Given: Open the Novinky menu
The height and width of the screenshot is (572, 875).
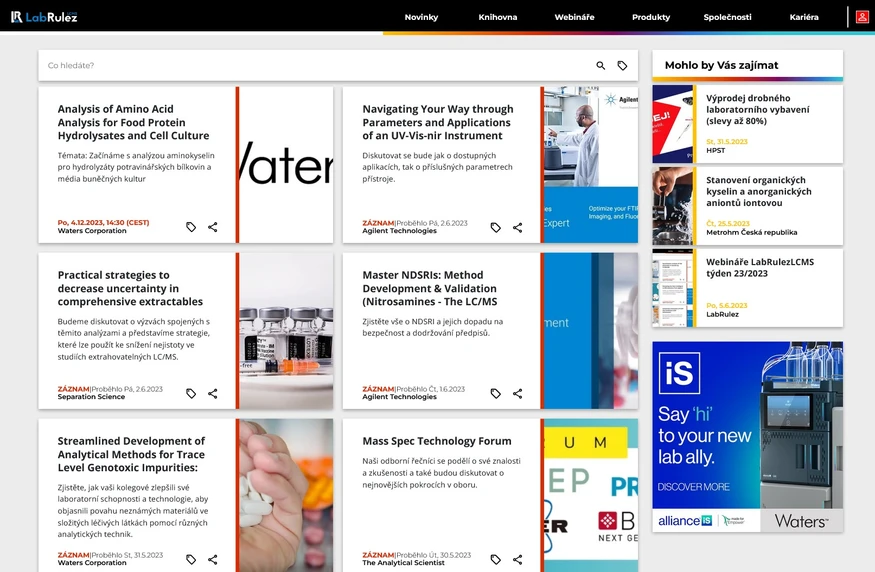Looking at the screenshot, I should tap(421, 17).
